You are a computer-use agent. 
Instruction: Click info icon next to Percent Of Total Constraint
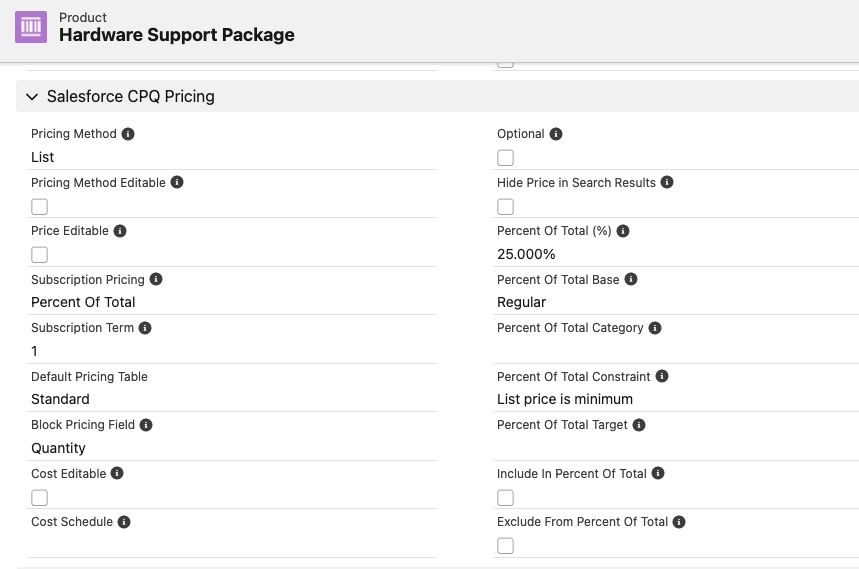point(662,377)
